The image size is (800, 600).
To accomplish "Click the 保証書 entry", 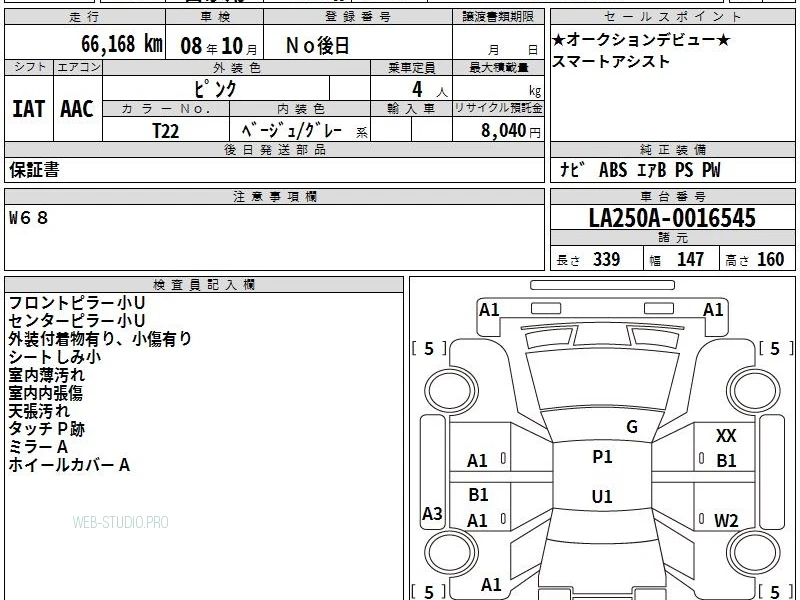I will [34, 170].
